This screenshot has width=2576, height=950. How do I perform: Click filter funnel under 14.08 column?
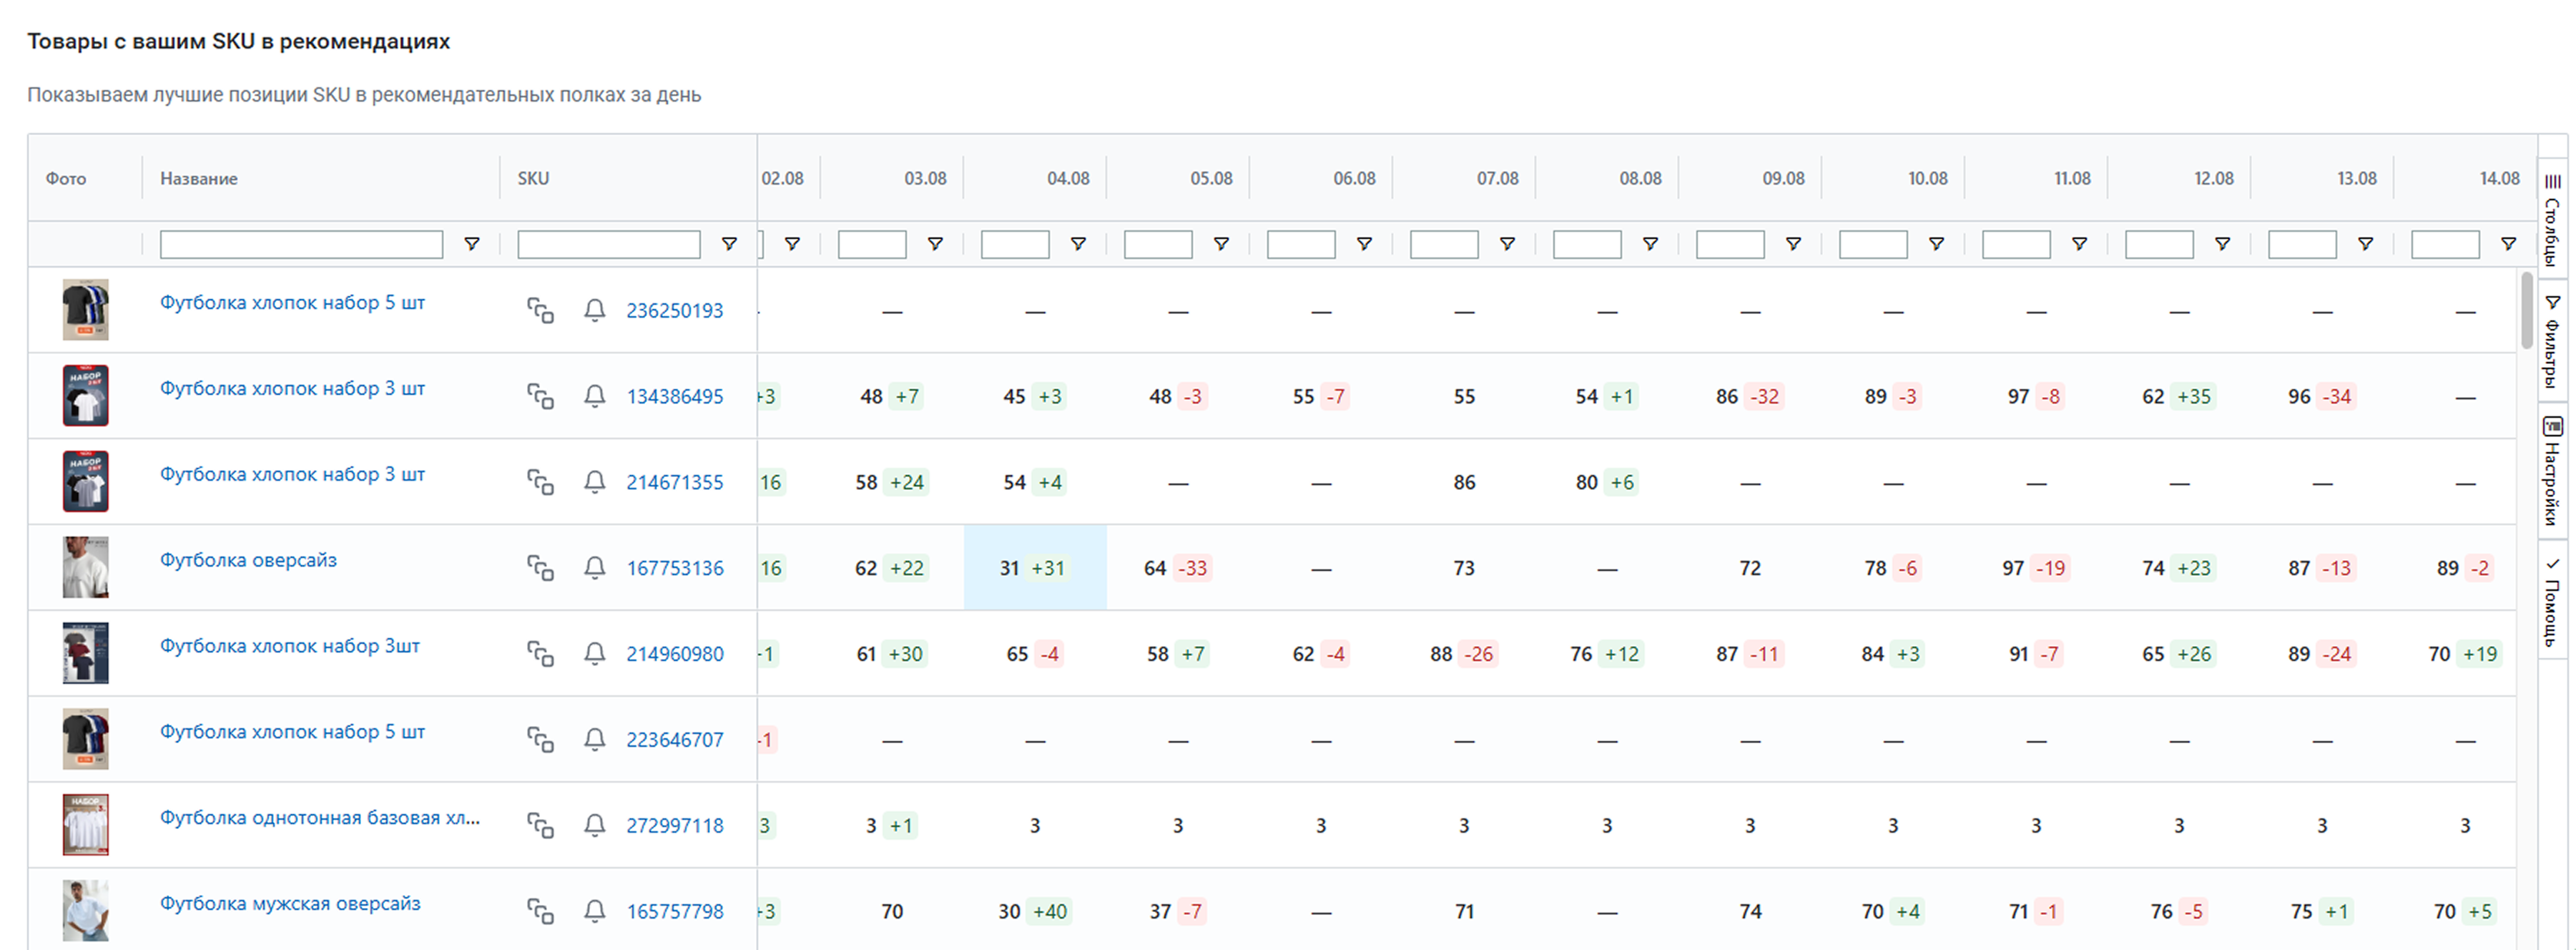[2508, 244]
